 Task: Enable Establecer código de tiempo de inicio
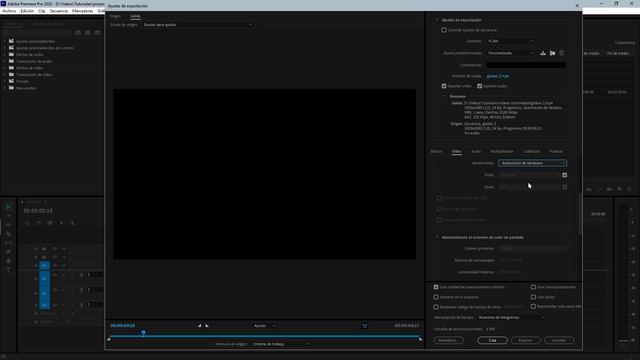pyautogui.click(x=436, y=307)
